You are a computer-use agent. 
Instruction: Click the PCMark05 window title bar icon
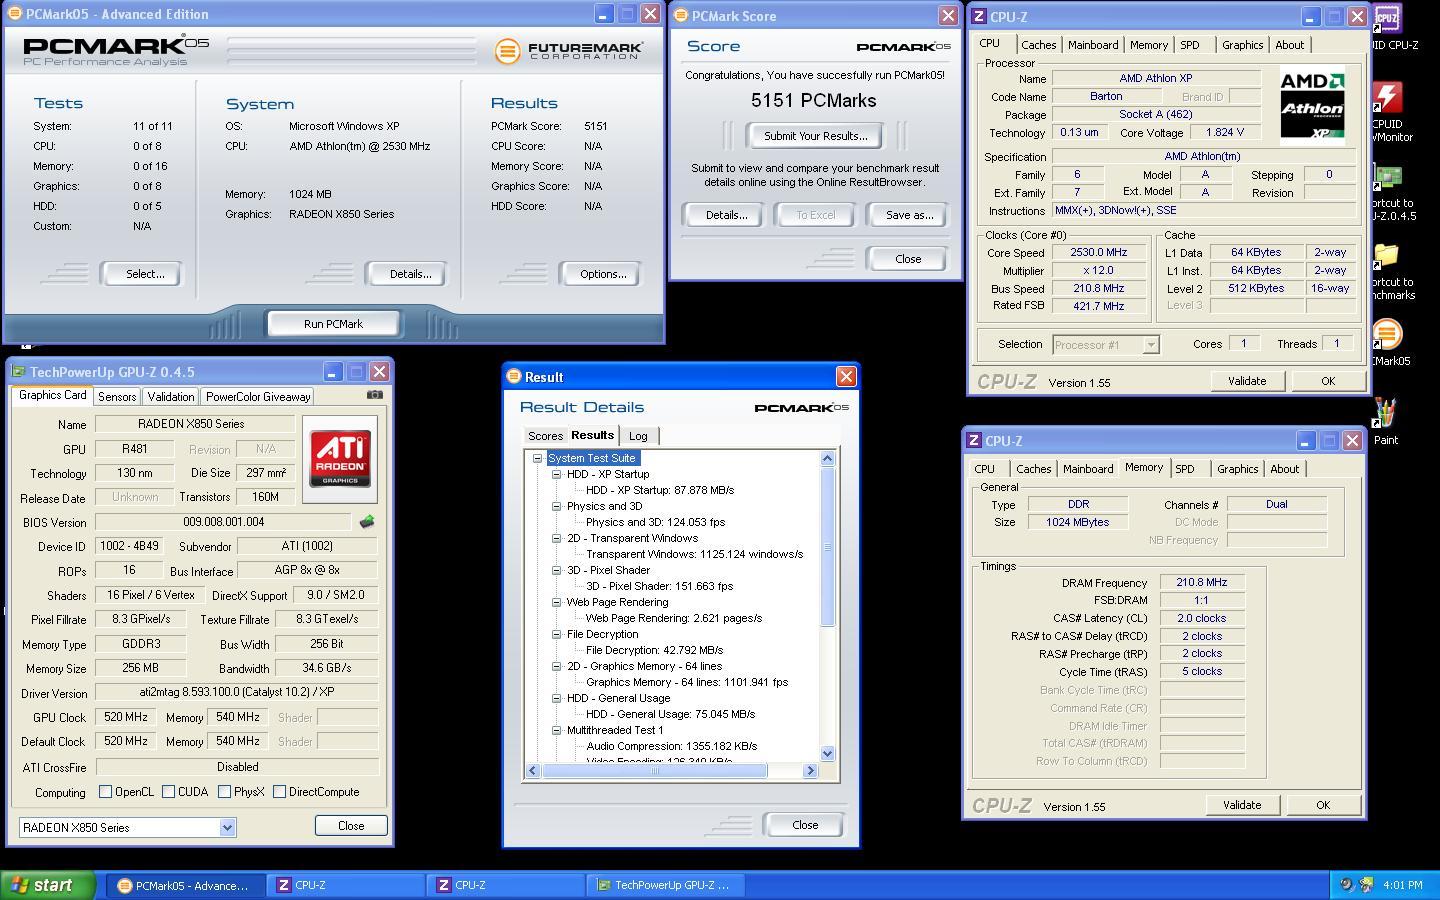[15, 14]
